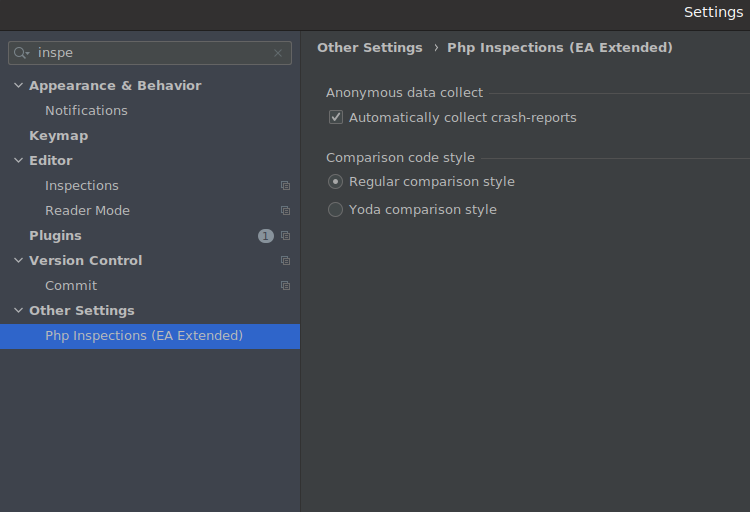The height and width of the screenshot is (512, 750).
Task: Open the Notifications settings page
Action: (86, 111)
